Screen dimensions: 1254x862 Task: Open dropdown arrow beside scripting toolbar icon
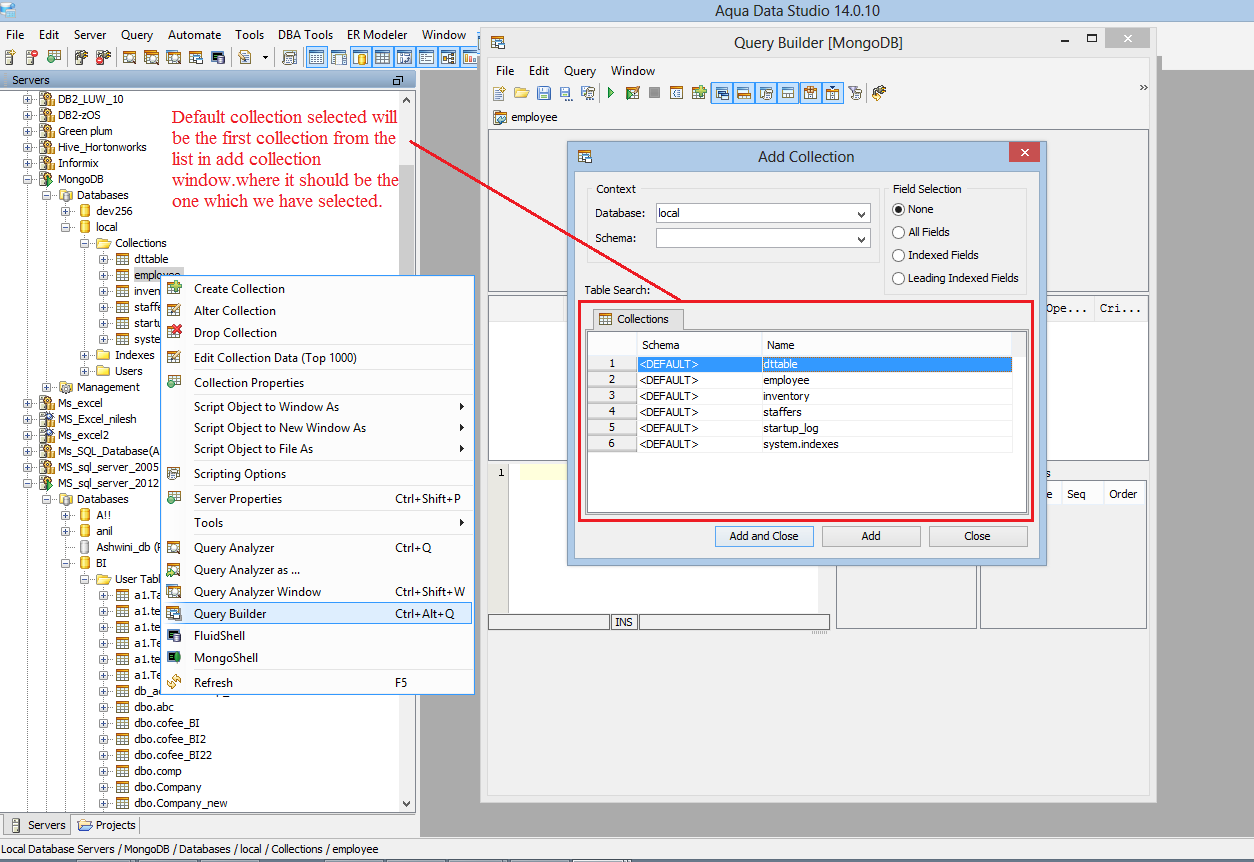(265, 57)
